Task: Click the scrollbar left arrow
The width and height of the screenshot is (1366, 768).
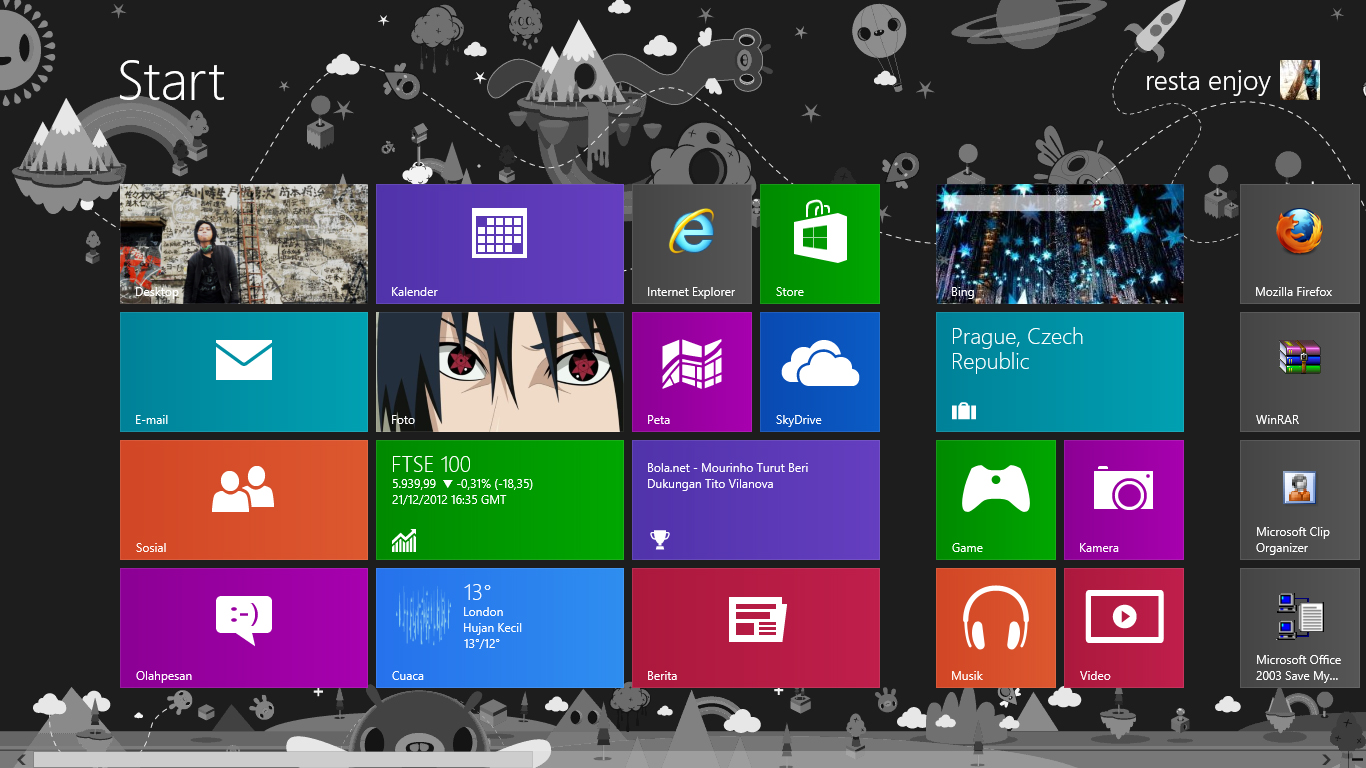Action: 20,760
